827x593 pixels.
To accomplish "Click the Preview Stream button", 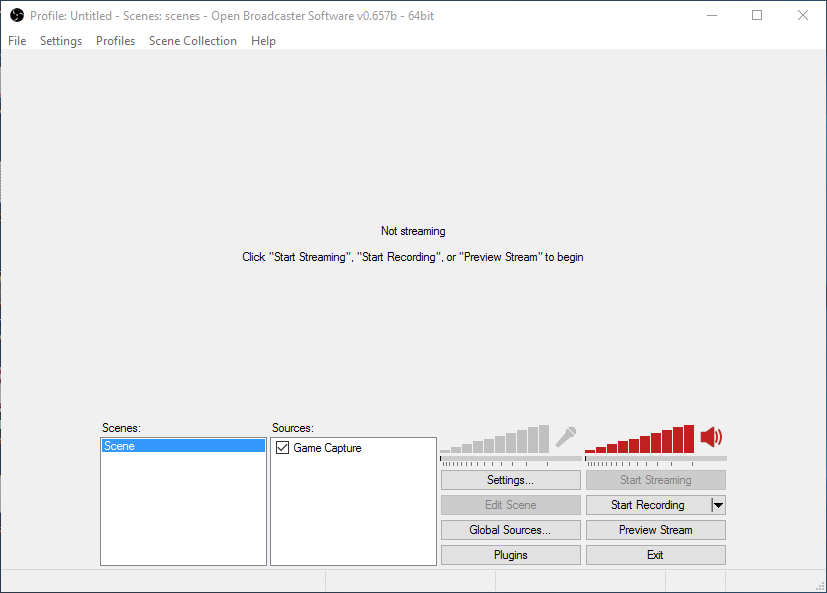I will 655,530.
